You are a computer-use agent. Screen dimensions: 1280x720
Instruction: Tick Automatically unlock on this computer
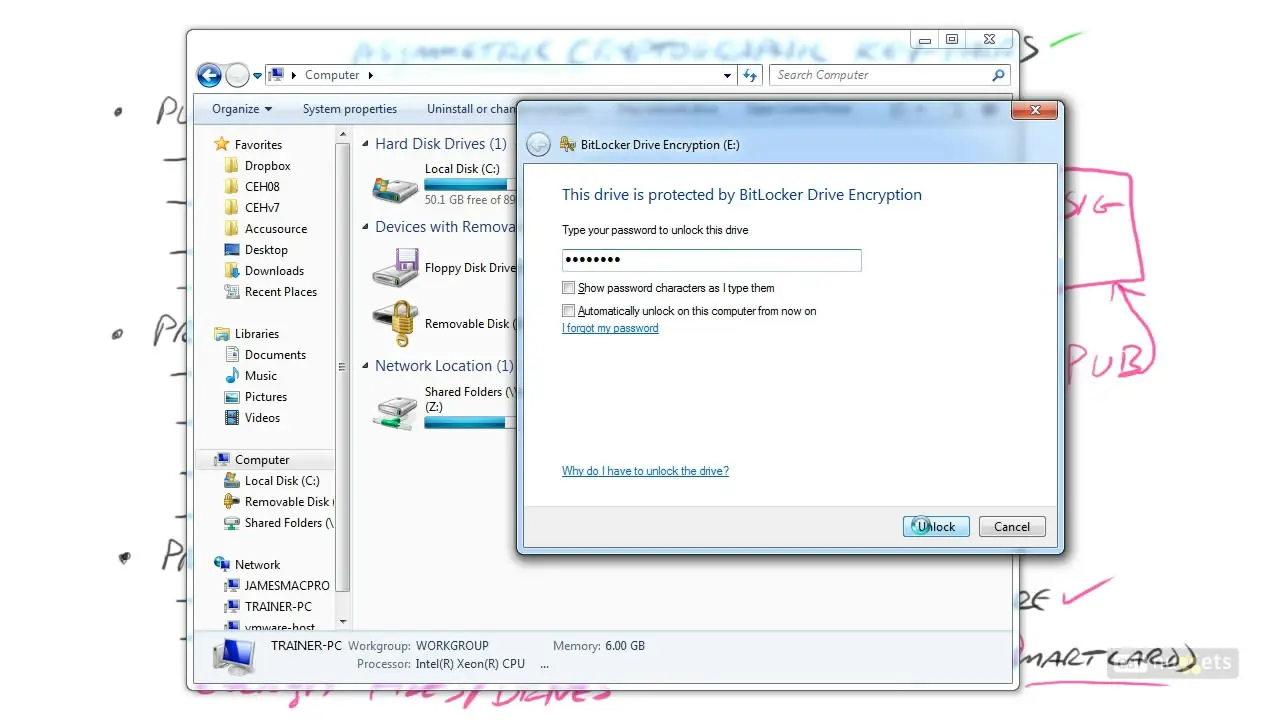[569, 311]
